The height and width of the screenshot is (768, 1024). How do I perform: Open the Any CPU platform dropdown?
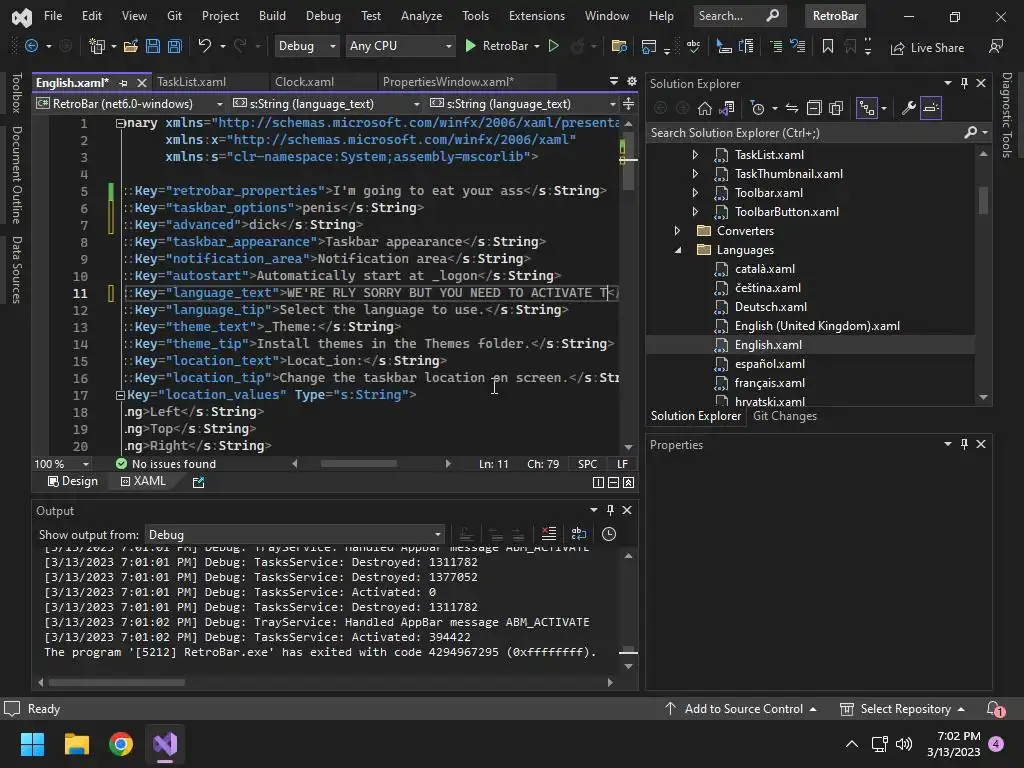[400, 46]
